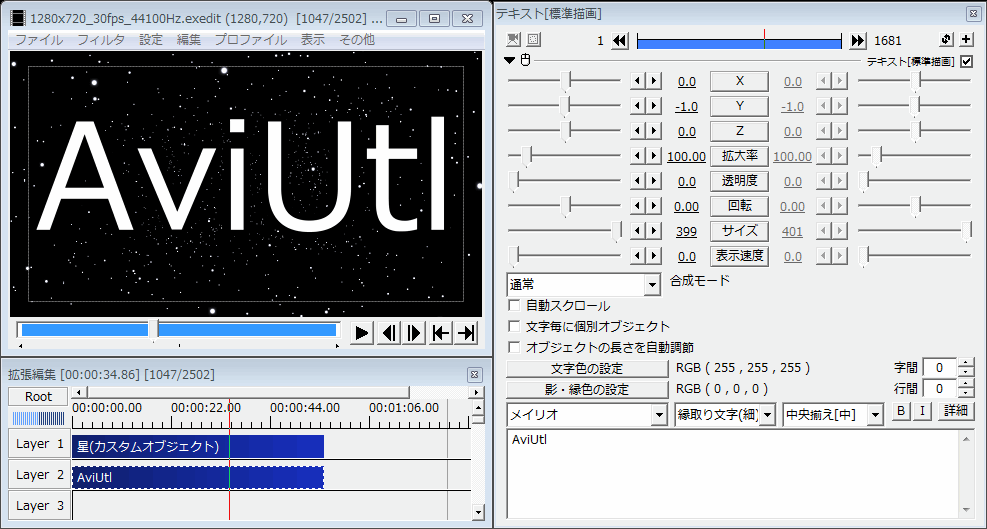Check 文字毎に個別オブジェクト option
The height and width of the screenshot is (529, 987).
[x=515, y=327]
